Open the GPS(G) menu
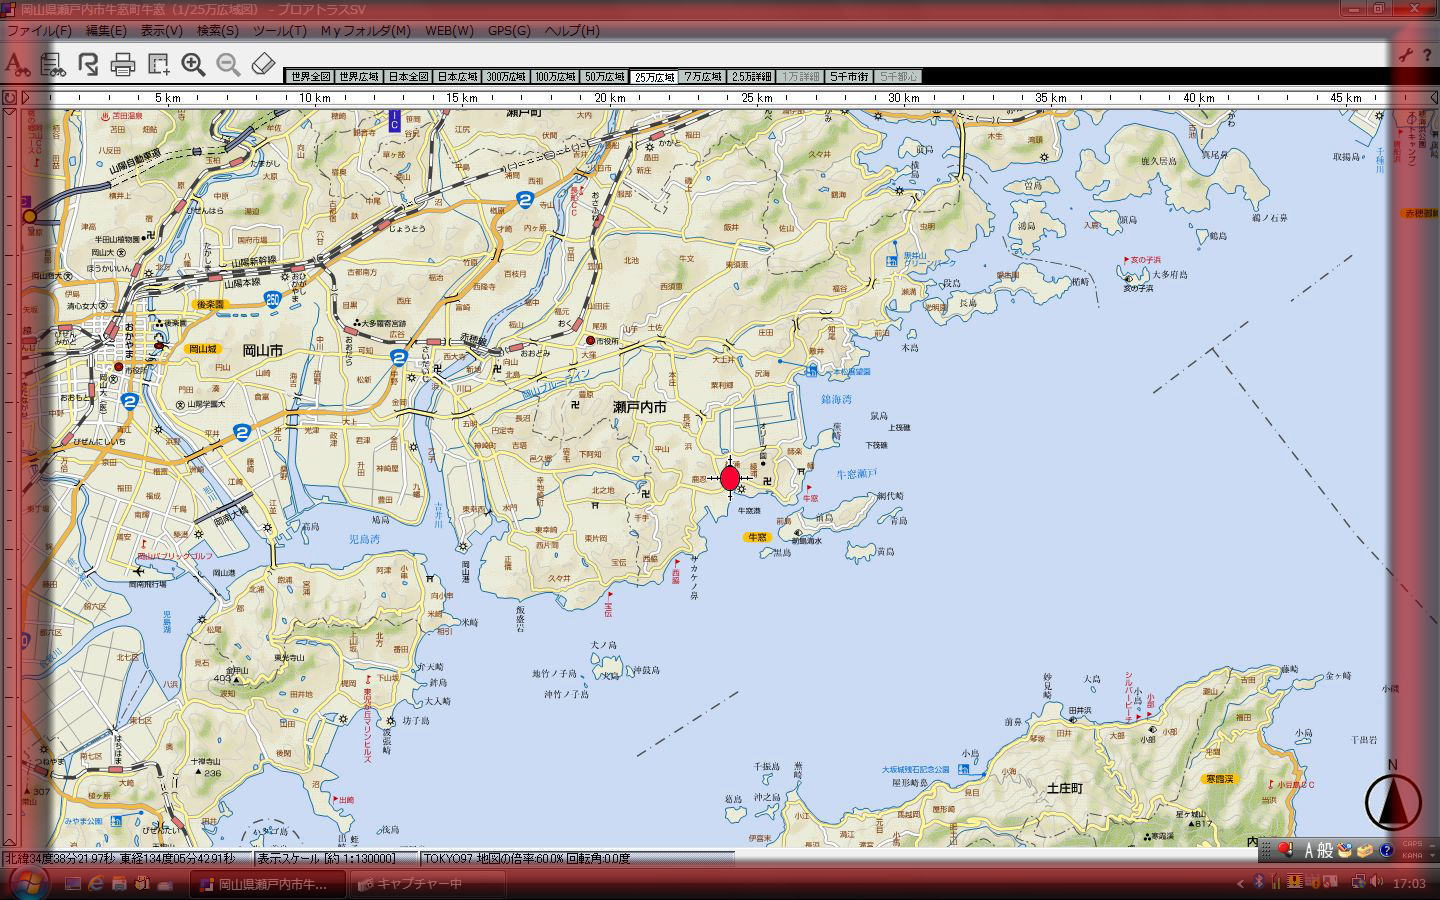 [x=509, y=31]
